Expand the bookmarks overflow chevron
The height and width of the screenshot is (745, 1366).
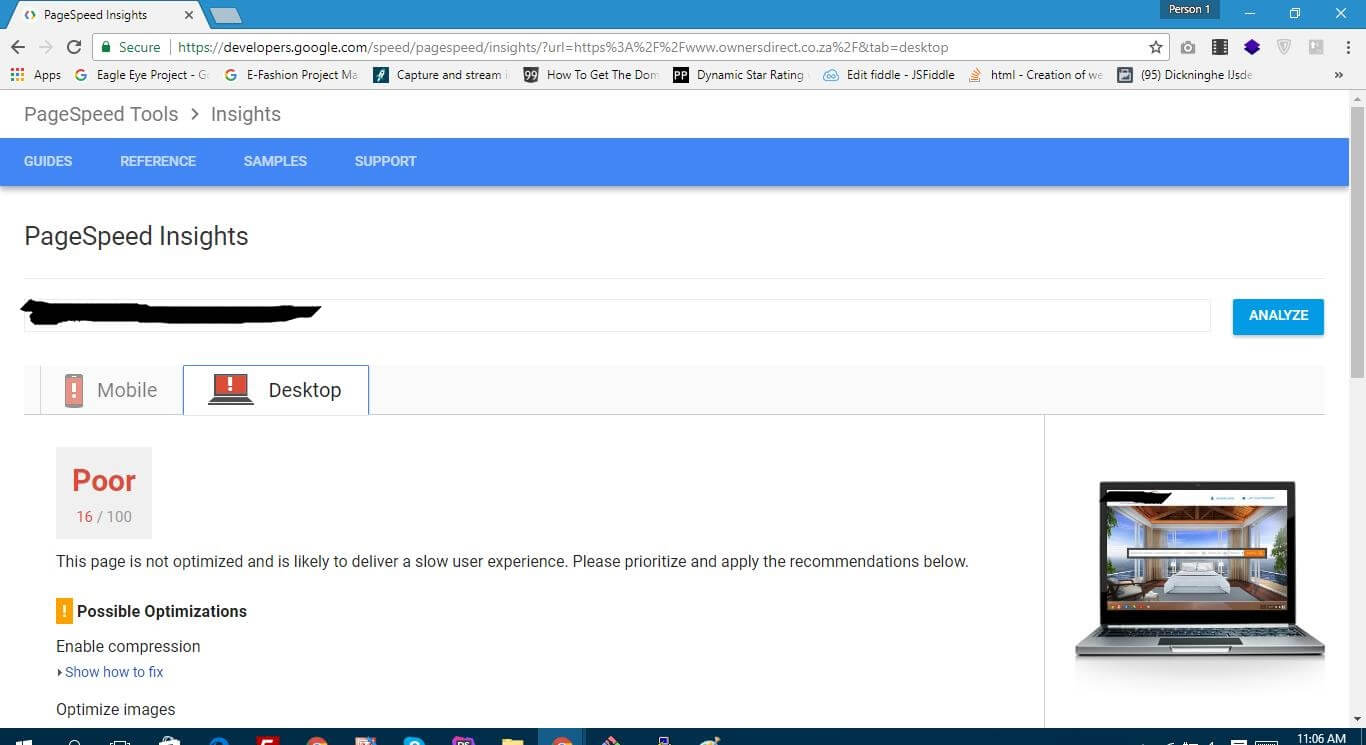click(x=1339, y=75)
